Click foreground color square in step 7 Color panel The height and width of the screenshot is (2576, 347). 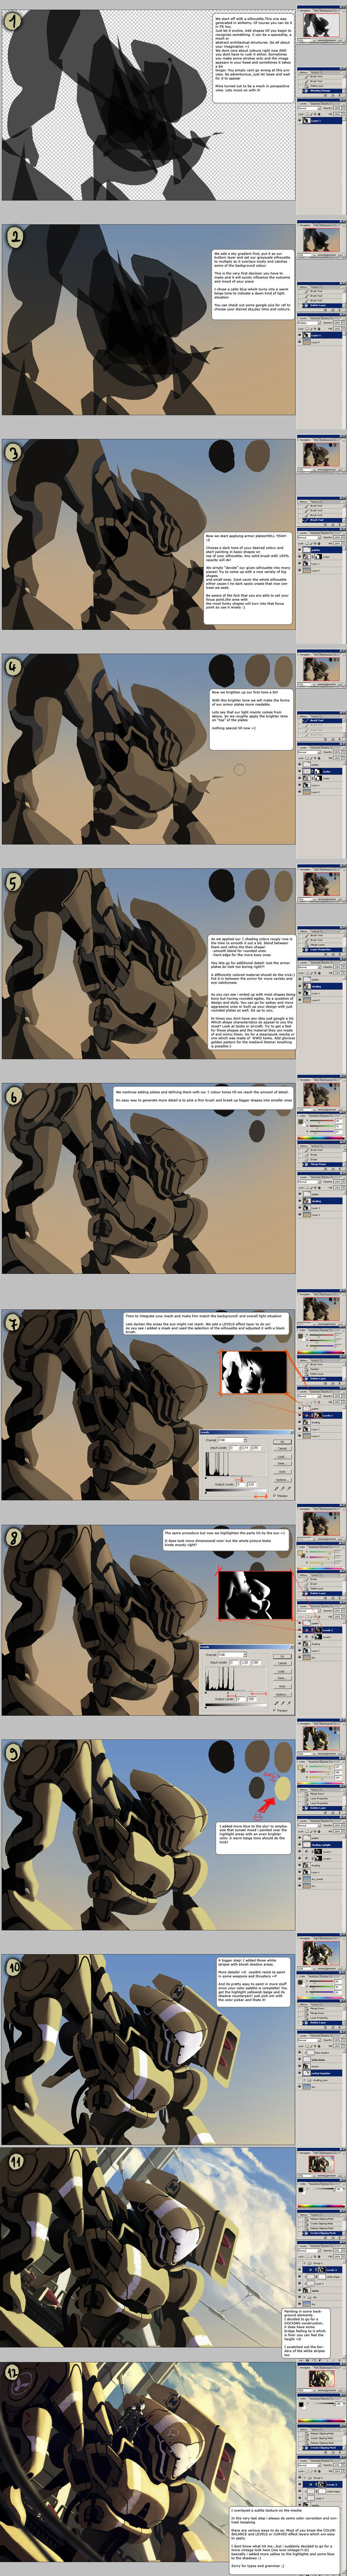tap(300, 1336)
